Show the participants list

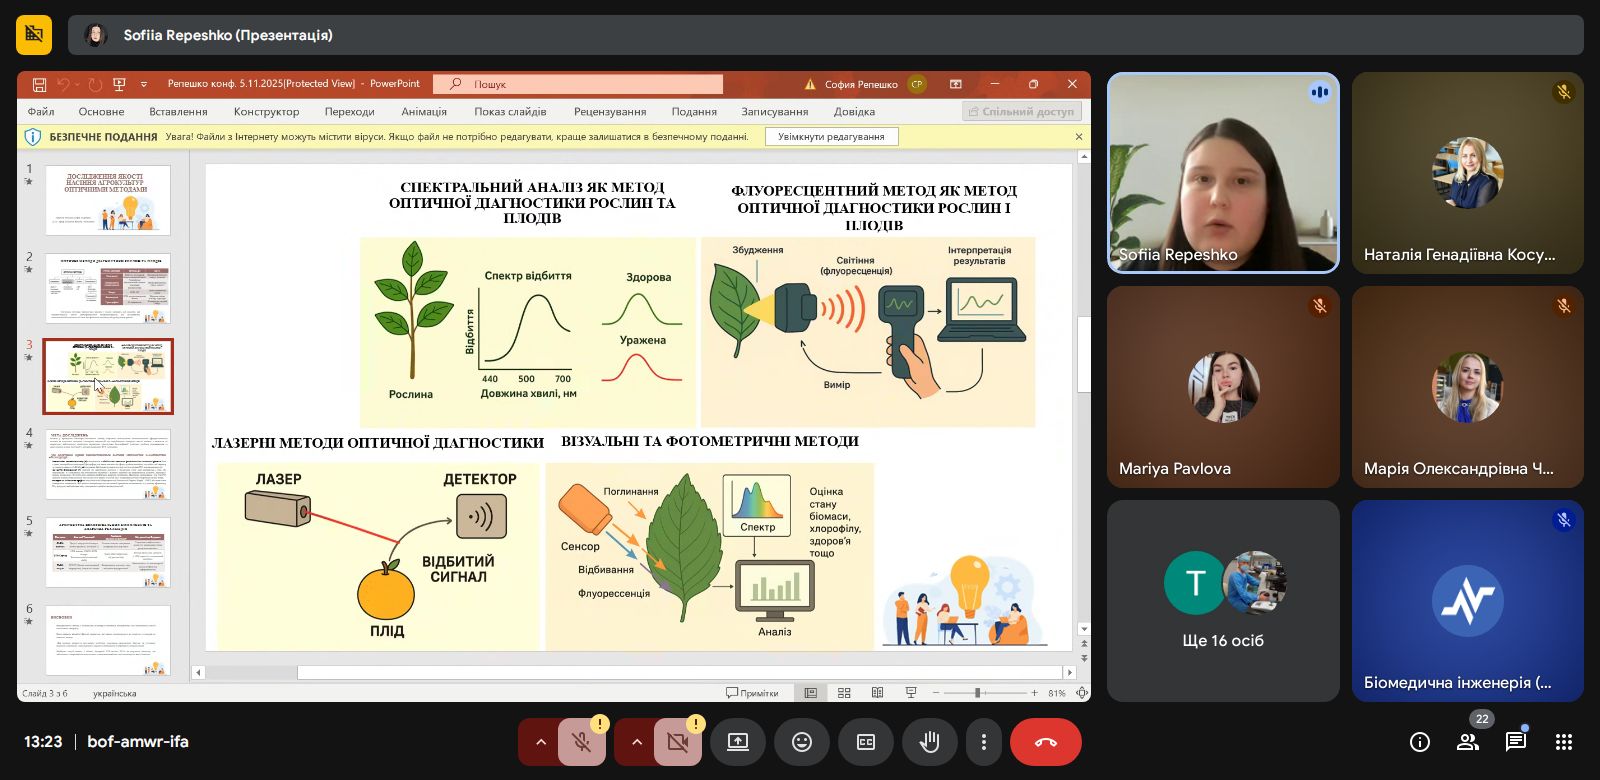(1468, 742)
